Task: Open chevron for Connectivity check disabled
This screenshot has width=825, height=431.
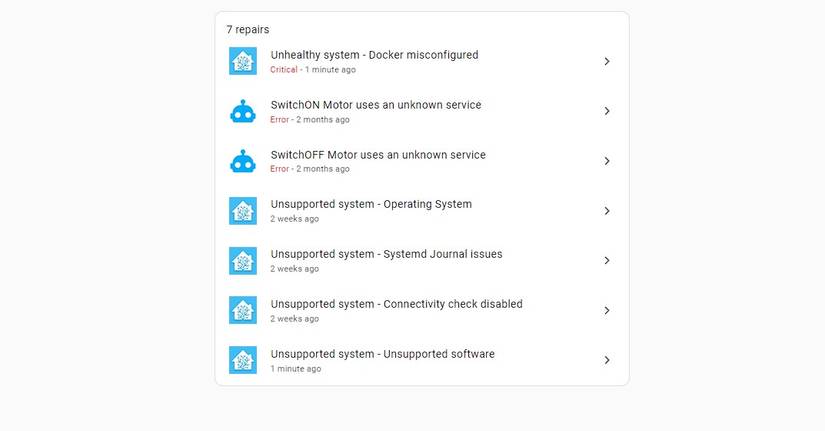Action: tap(606, 310)
